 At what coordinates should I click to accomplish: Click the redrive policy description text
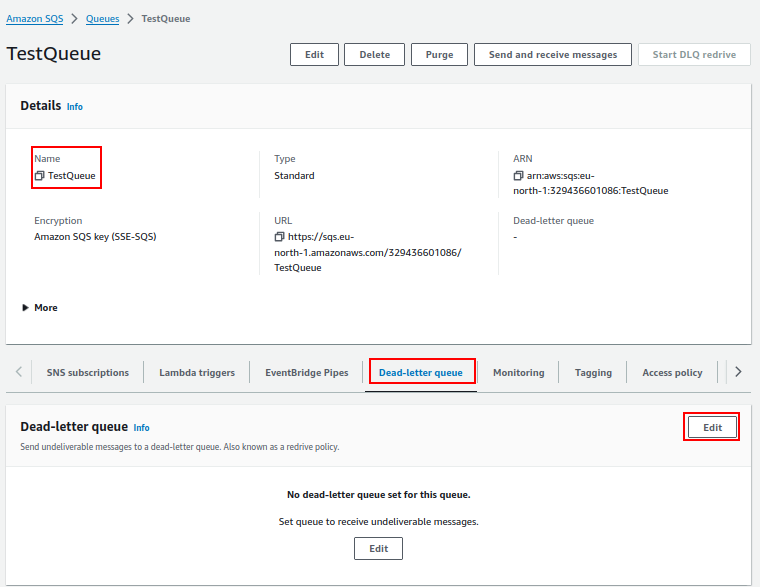[180, 446]
